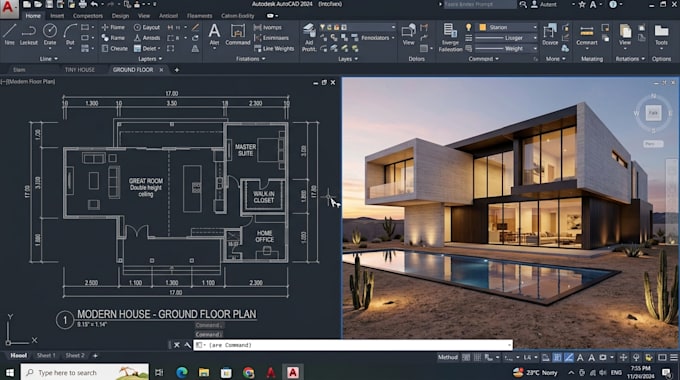This screenshot has height=380, width=680.
Task: Click the ViewCube in the 3D viewport
Action: [x=653, y=113]
